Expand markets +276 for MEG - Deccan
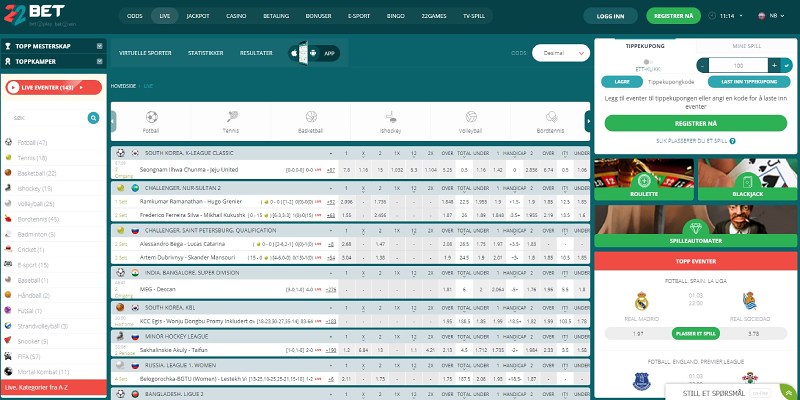Screen dimensions: 800x400 (x=330, y=289)
